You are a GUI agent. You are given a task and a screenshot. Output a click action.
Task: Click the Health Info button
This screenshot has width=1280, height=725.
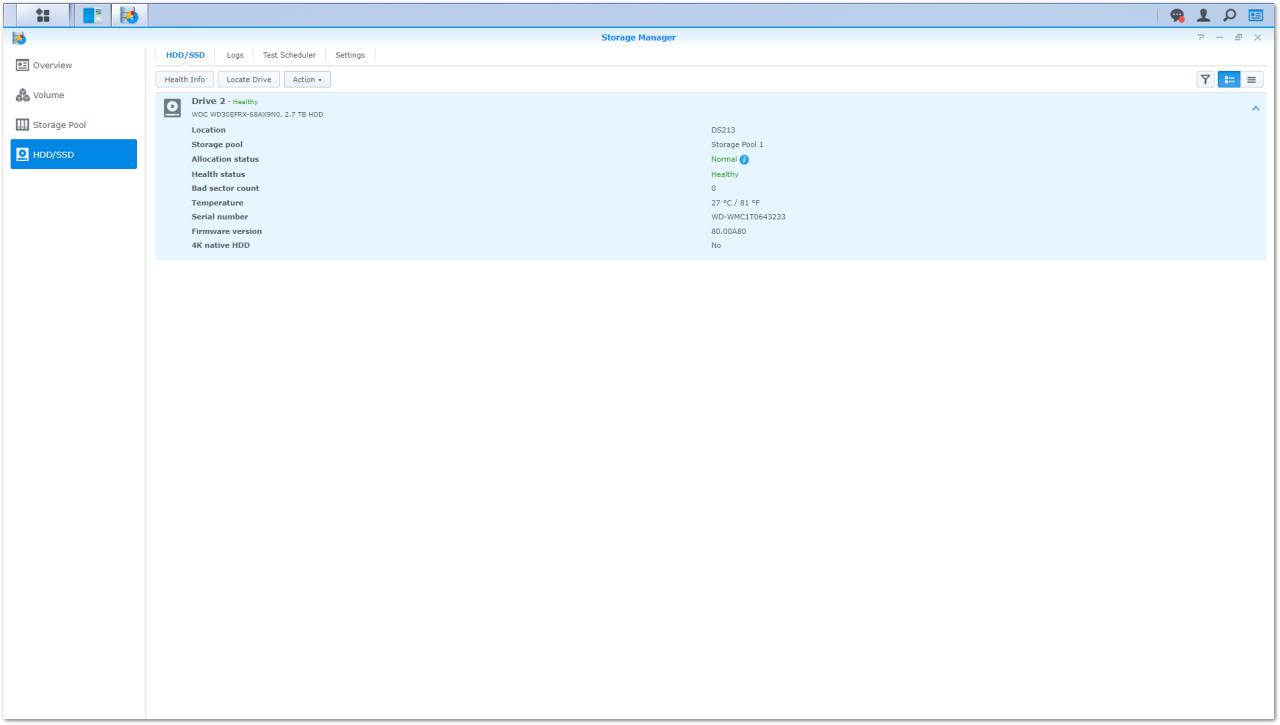[x=184, y=79]
